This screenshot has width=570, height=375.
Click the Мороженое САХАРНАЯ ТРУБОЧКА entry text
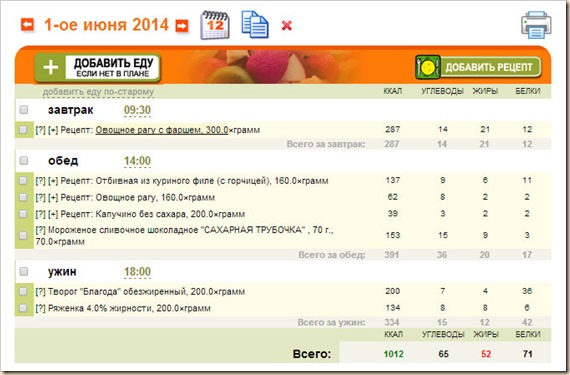(x=184, y=235)
